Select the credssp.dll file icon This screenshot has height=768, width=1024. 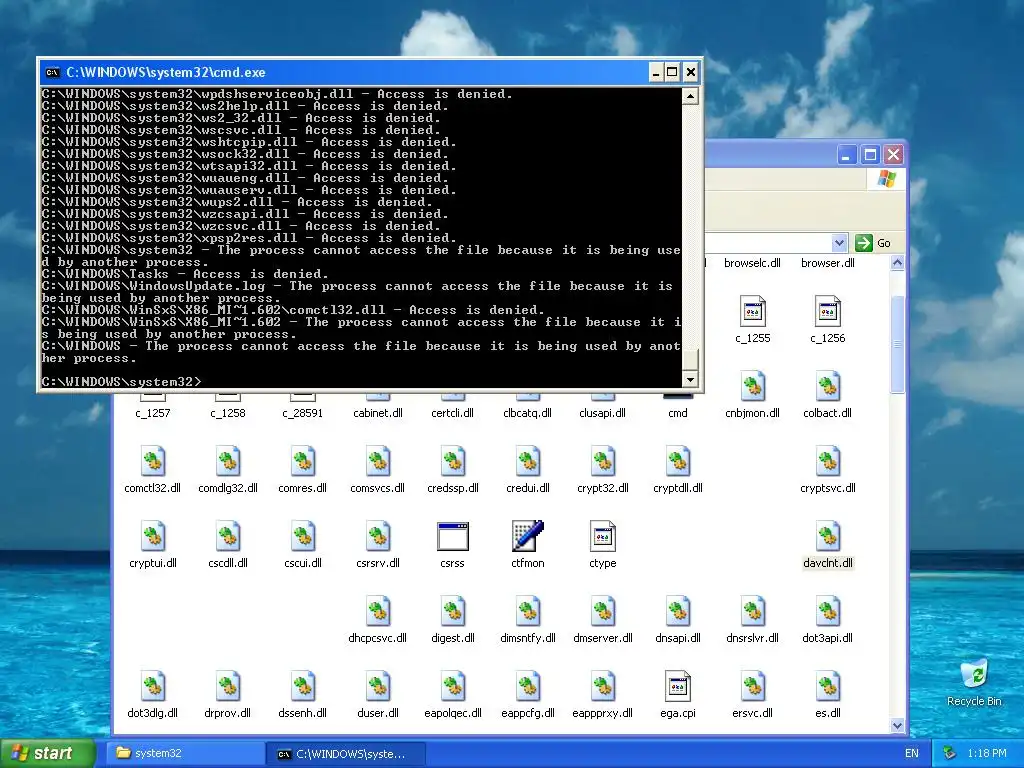(453, 461)
